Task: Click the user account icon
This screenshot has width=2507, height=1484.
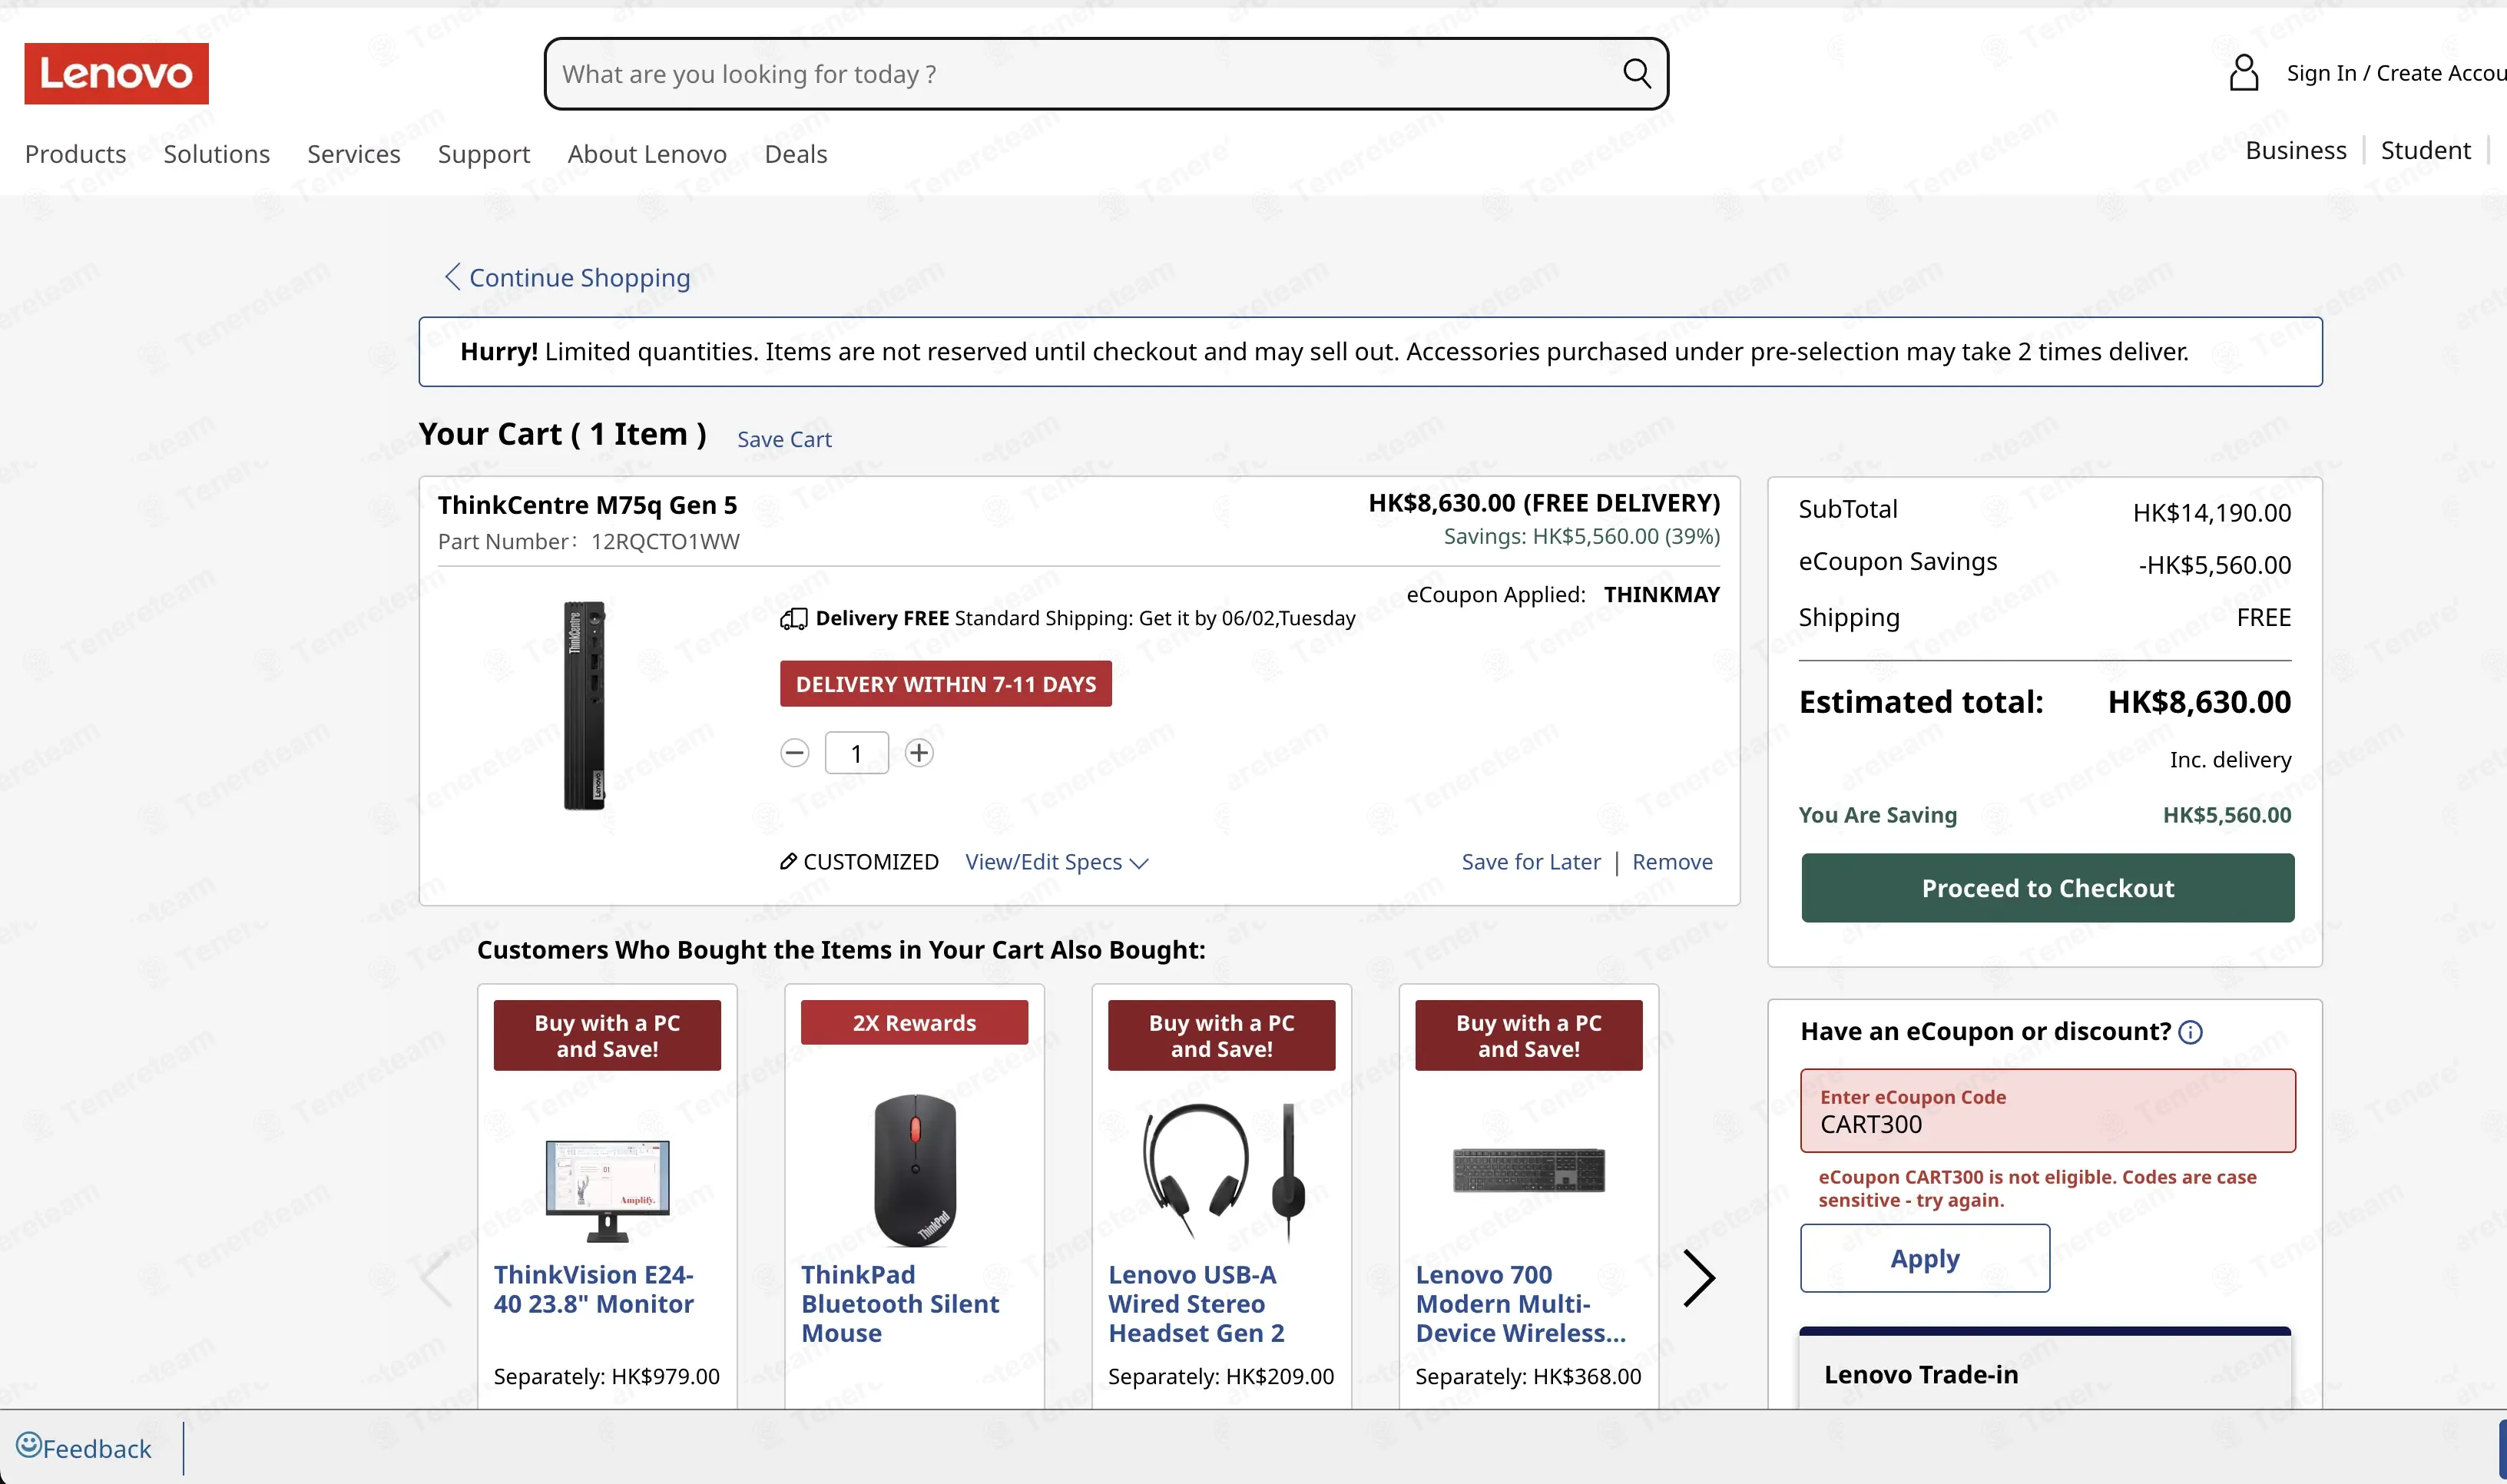Action: click(2243, 73)
